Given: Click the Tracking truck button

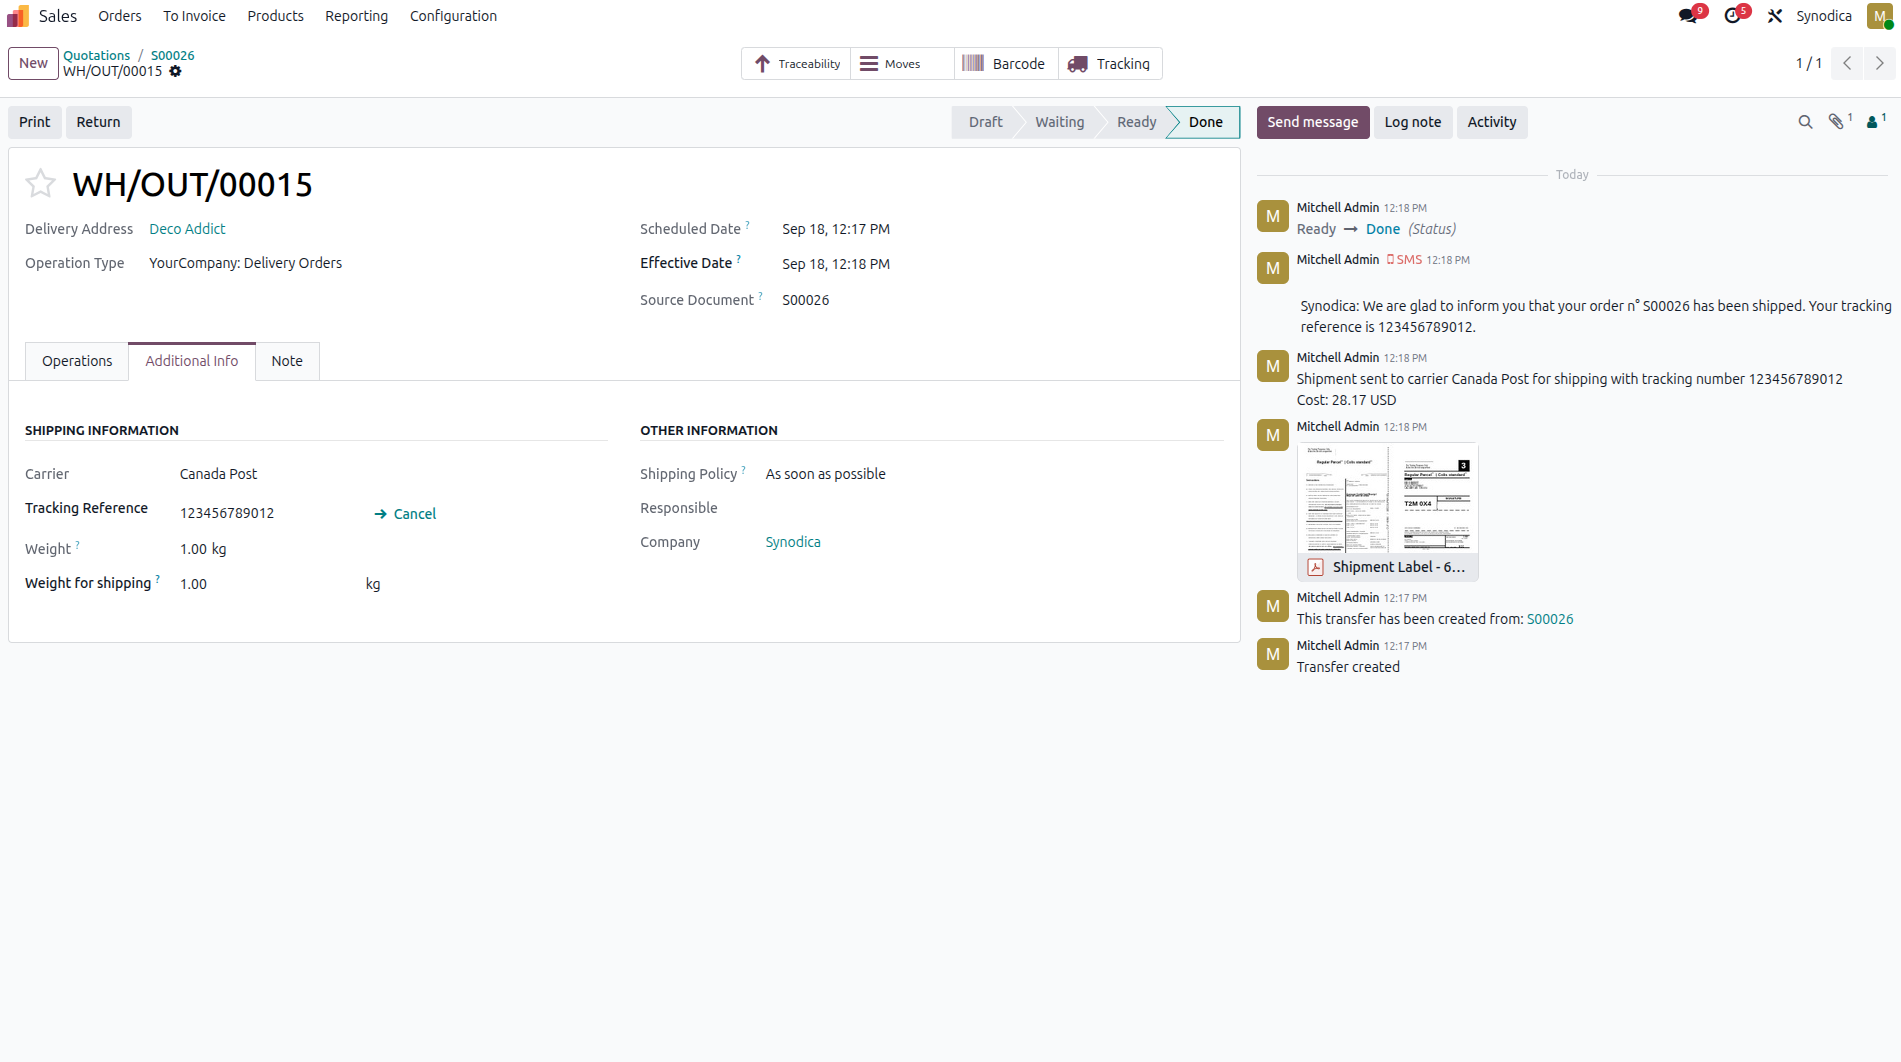Looking at the screenshot, I should click(x=1110, y=64).
